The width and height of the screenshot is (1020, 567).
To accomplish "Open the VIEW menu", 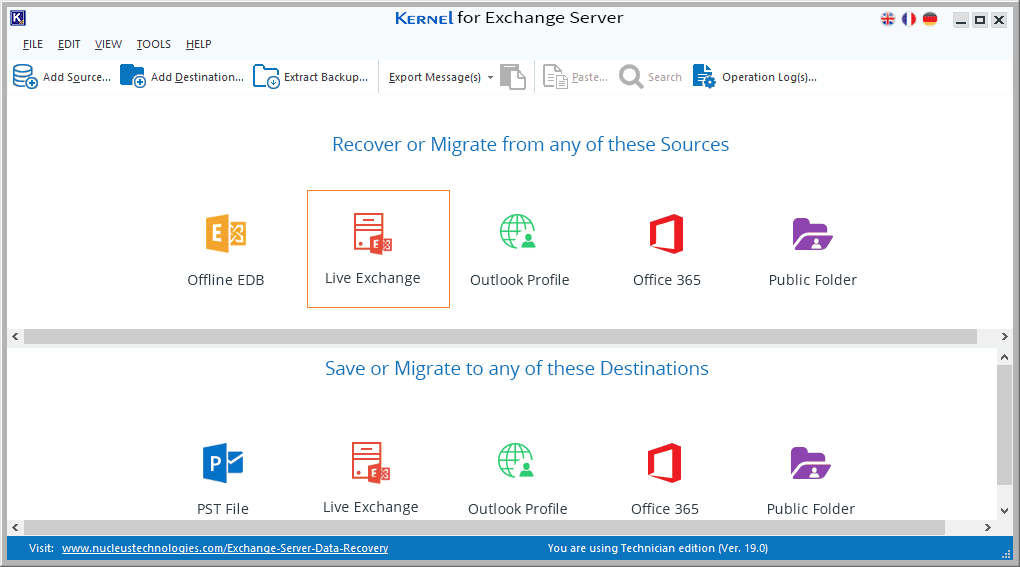I will (x=108, y=44).
